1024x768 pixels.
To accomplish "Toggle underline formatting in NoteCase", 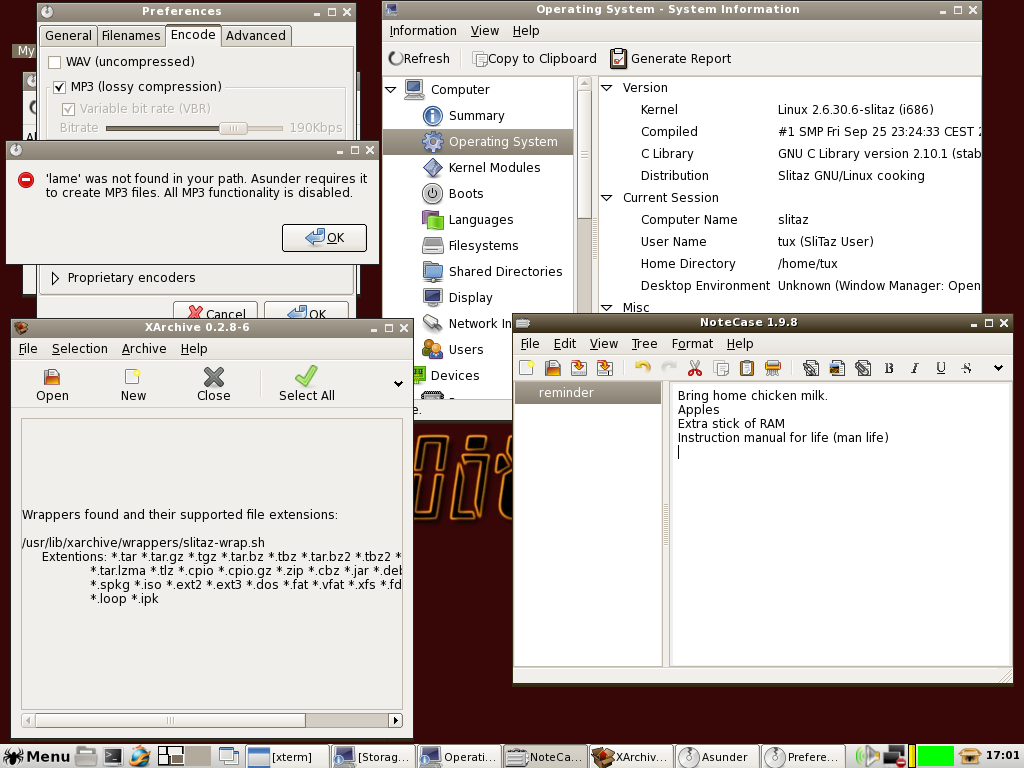I will tap(940, 368).
